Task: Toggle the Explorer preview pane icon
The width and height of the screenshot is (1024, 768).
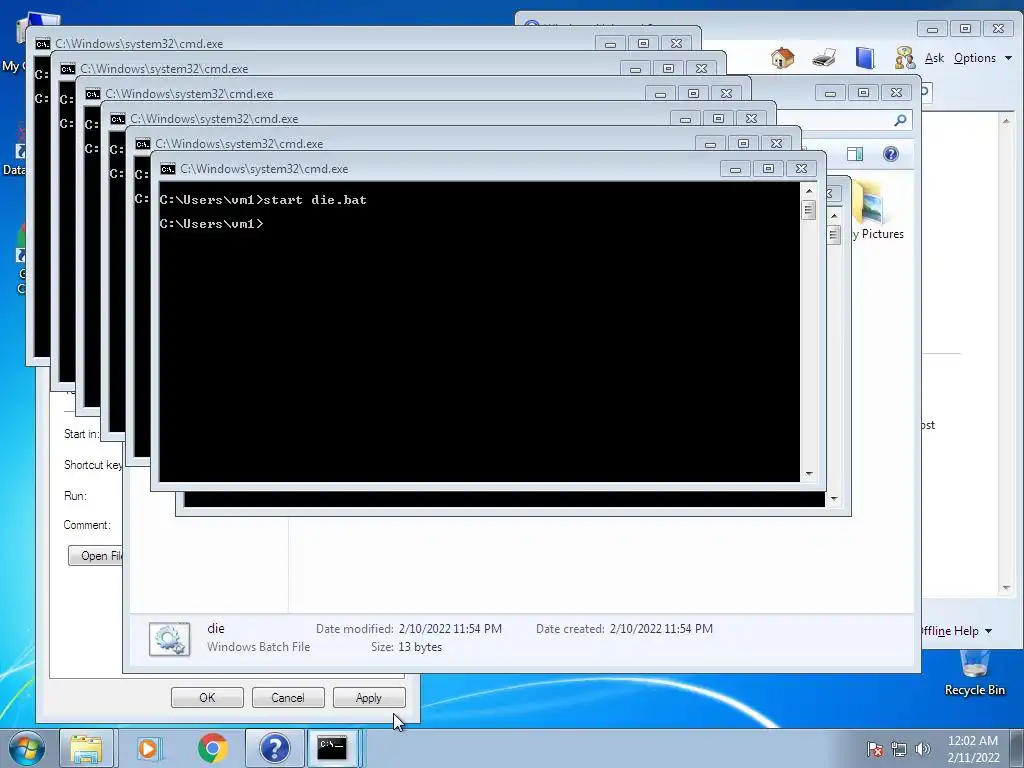Action: (x=855, y=154)
